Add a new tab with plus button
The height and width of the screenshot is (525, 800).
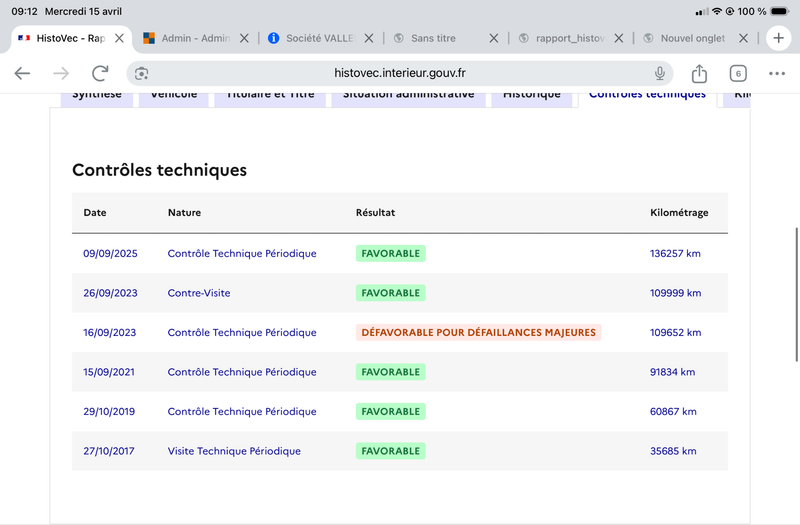(x=778, y=38)
